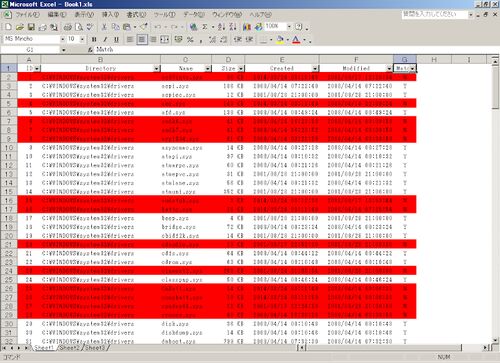Open the MS Mincho font dropdown
Image resolution: width=500 pixels, height=363 pixels.
[62, 39]
